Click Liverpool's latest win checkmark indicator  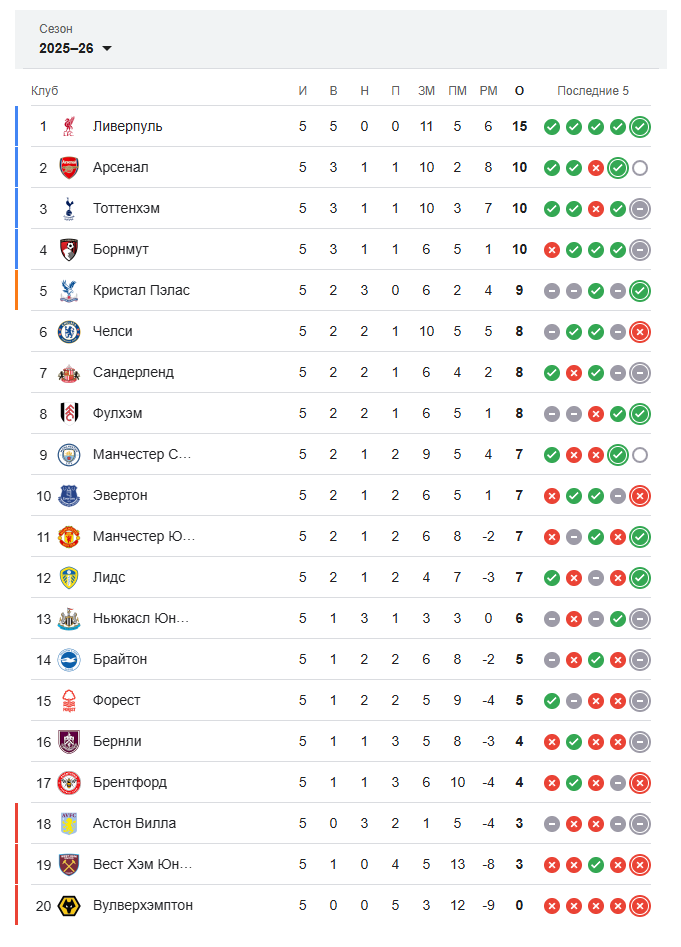[640, 127]
